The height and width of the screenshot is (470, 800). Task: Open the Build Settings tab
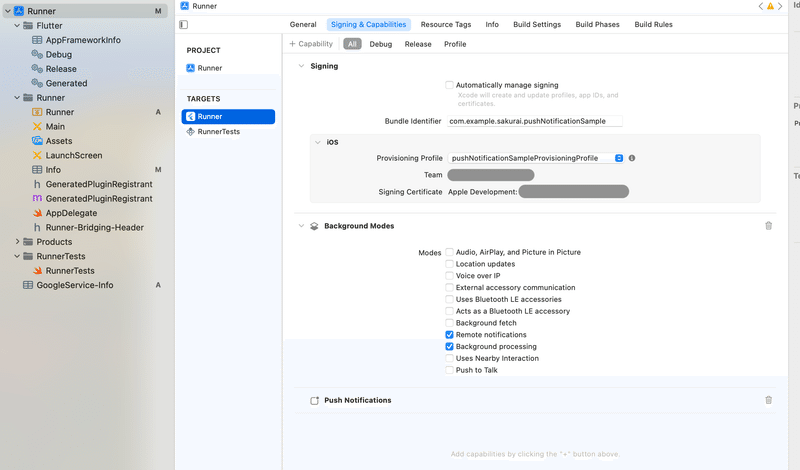tap(537, 24)
